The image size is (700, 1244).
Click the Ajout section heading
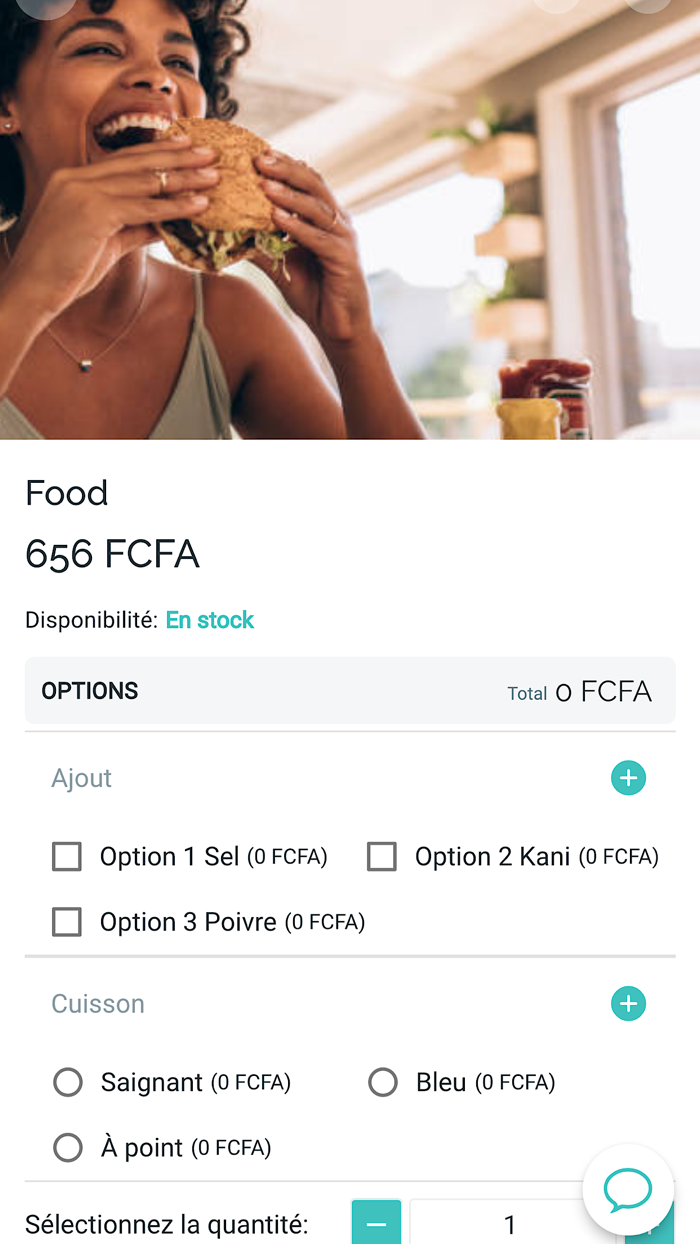click(x=82, y=778)
